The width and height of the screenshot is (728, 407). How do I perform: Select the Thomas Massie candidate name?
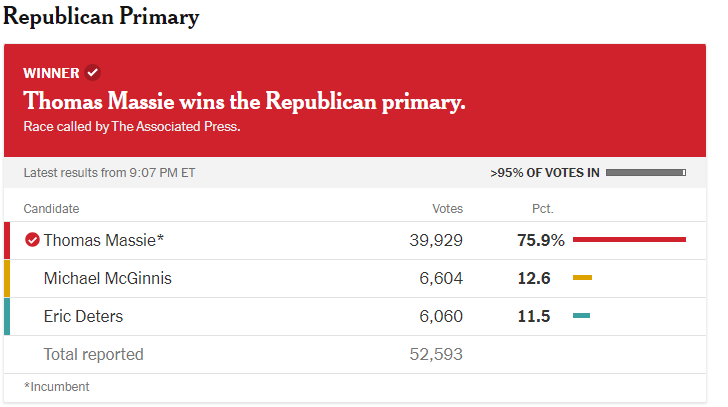103,240
